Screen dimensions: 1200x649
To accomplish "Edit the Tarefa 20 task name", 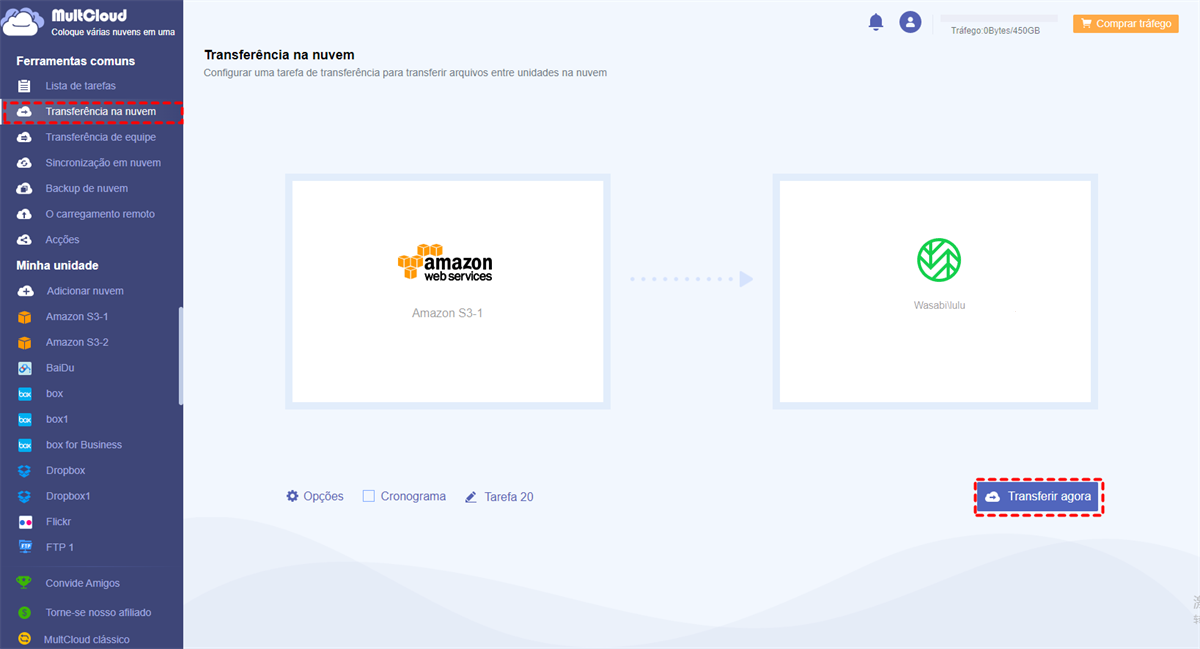I will [509, 496].
